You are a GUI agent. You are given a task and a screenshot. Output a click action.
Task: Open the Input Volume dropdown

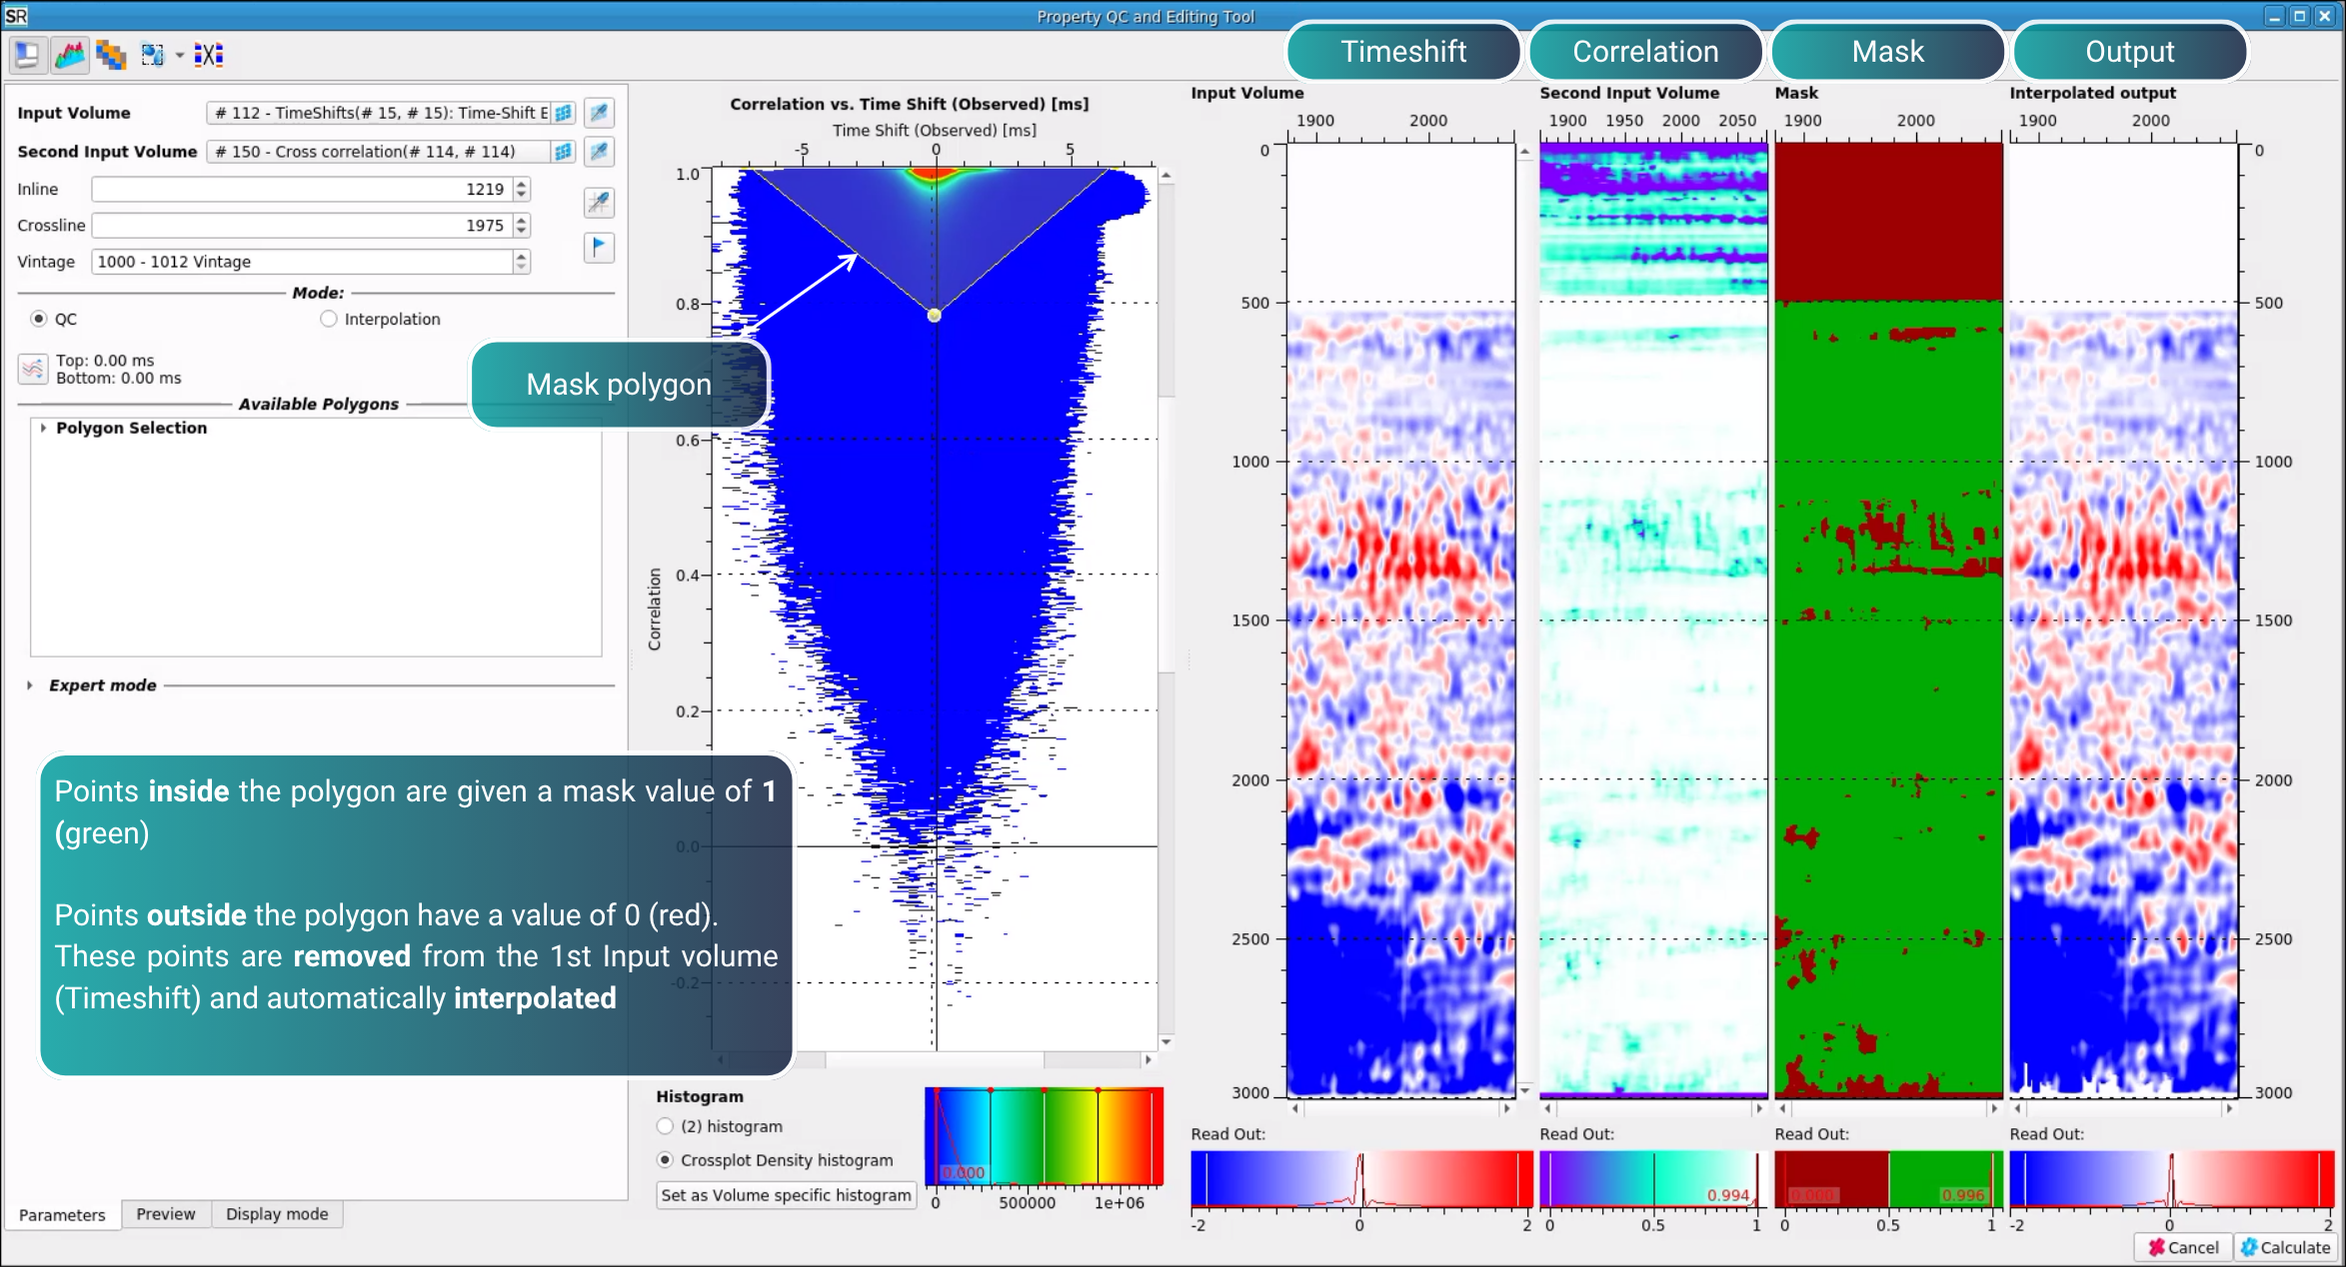(x=380, y=113)
